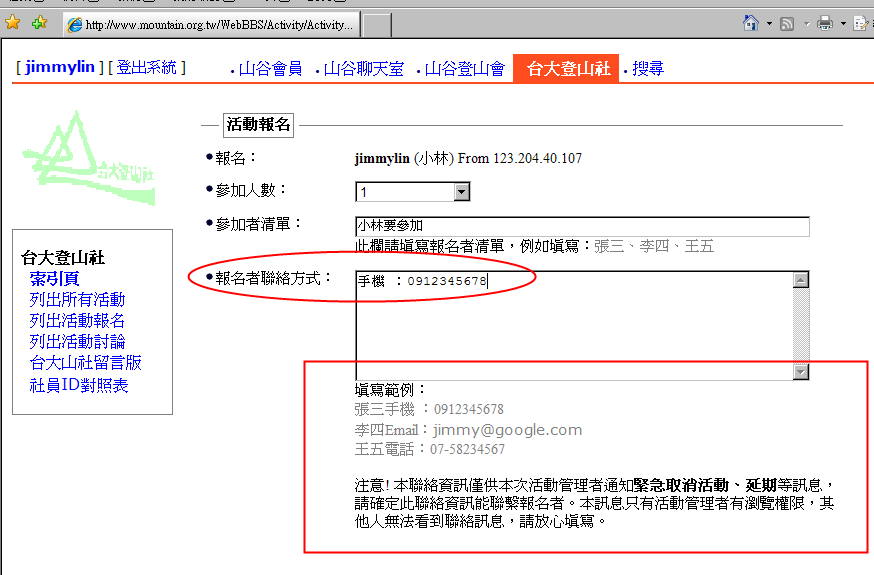This screenshot has height=575, width=874.
Task: Open the 山谷登山會 menu item
Action: click(464, 69)
